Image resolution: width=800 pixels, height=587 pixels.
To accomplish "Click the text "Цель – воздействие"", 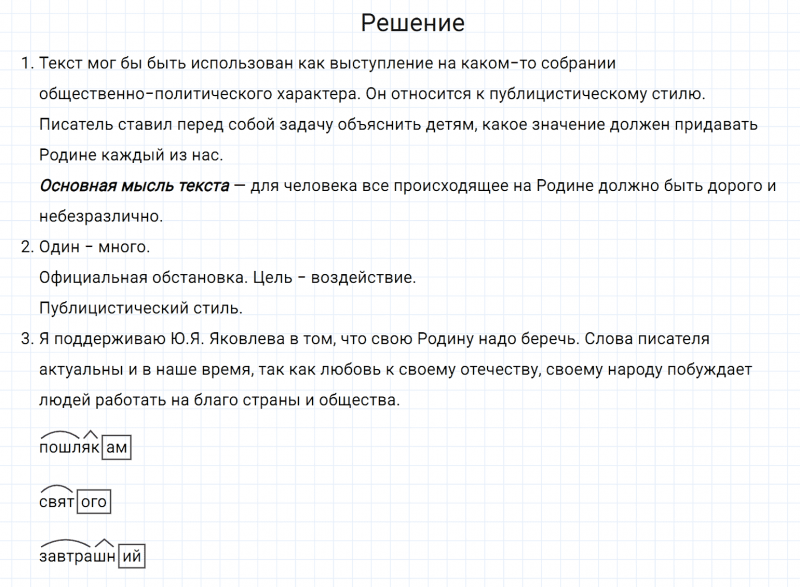I will (335, 277).
